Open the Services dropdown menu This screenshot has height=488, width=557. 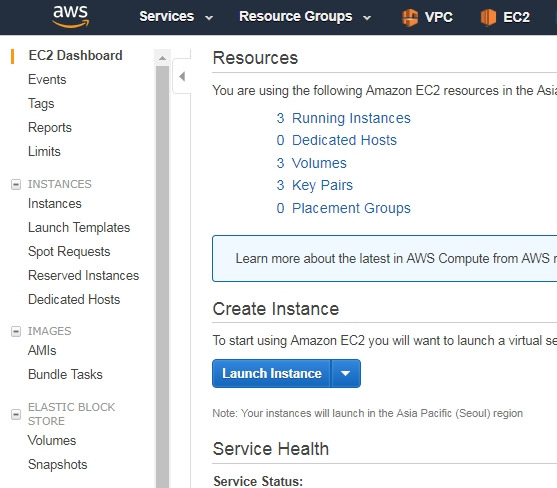click(x=176, y=17)
